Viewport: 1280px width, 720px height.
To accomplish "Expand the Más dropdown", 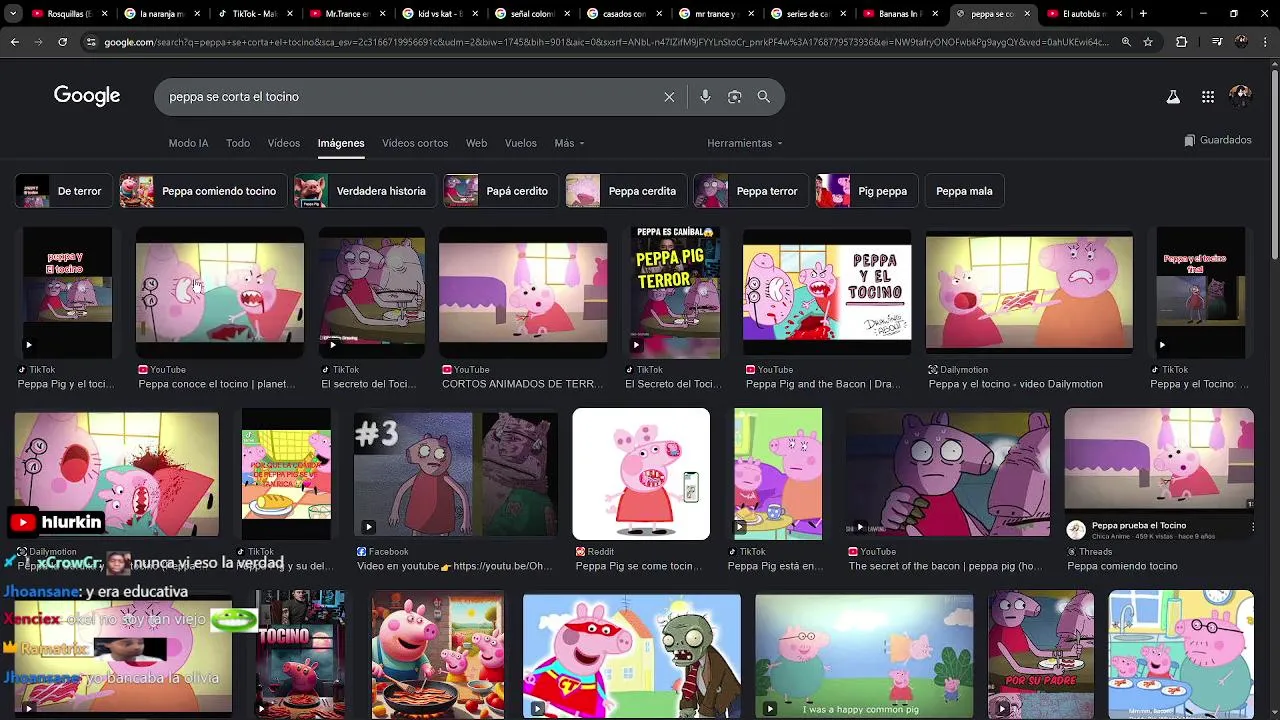I will pyautogui.click(x=569, y=143).
